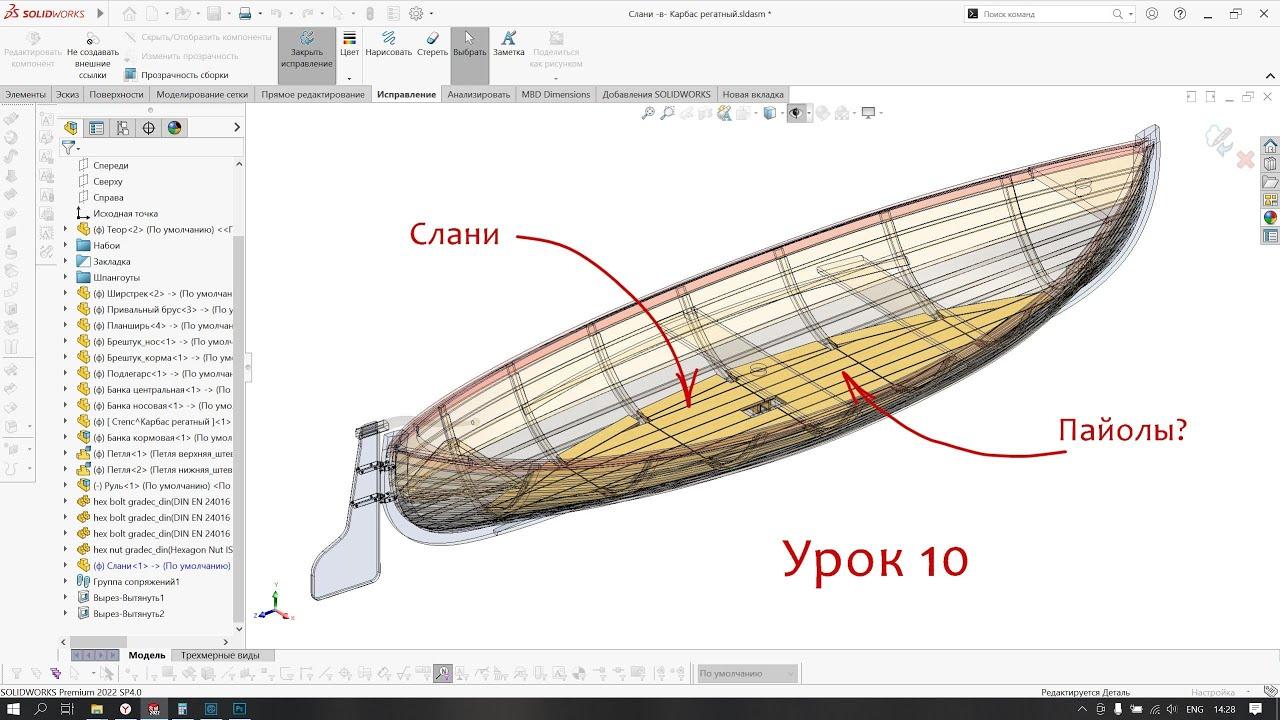
Task: Click the Цвет color swatch button
Action: (349, 44)
